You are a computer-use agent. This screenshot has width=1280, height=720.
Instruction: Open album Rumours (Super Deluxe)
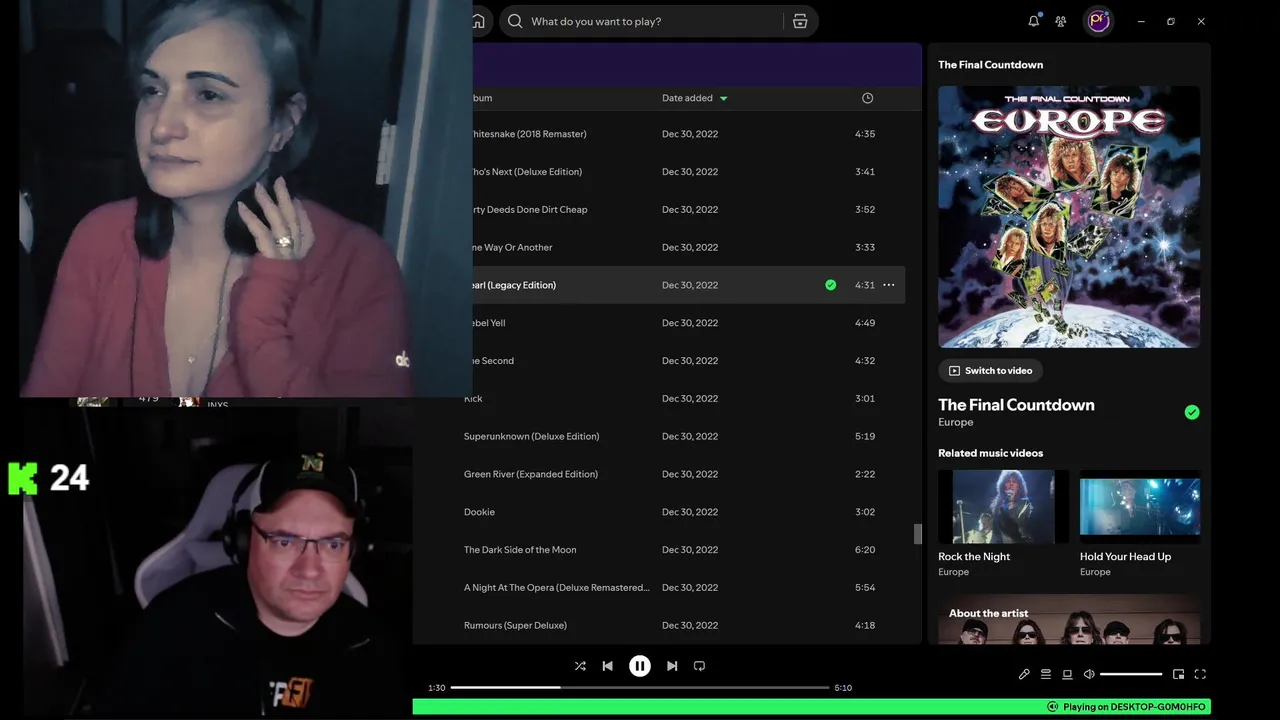515,626
